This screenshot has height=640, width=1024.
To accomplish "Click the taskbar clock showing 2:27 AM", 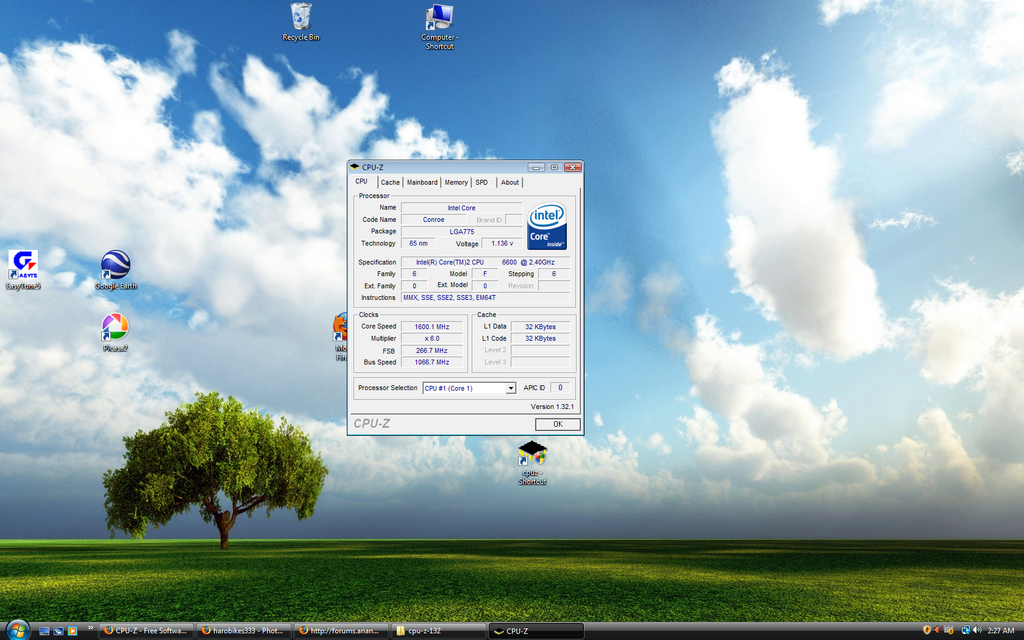I will coord(1000,631).
